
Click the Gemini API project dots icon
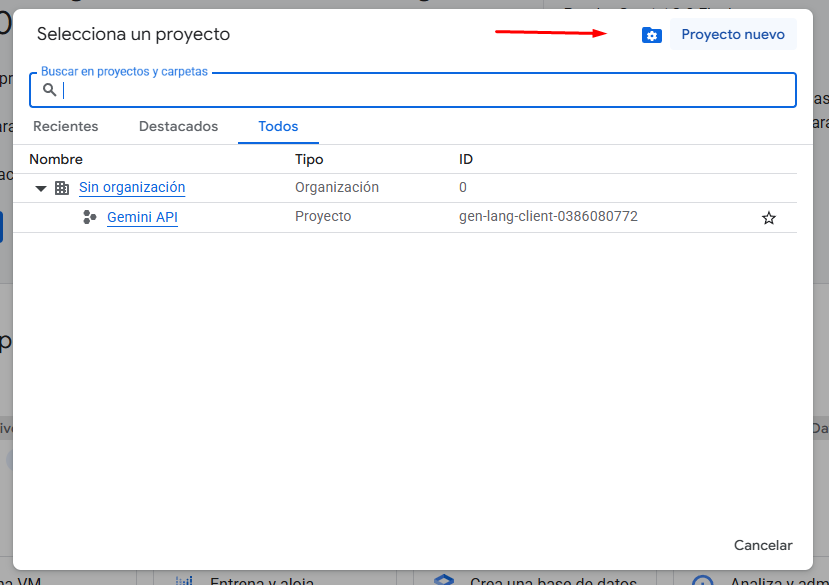coord(89,217)
